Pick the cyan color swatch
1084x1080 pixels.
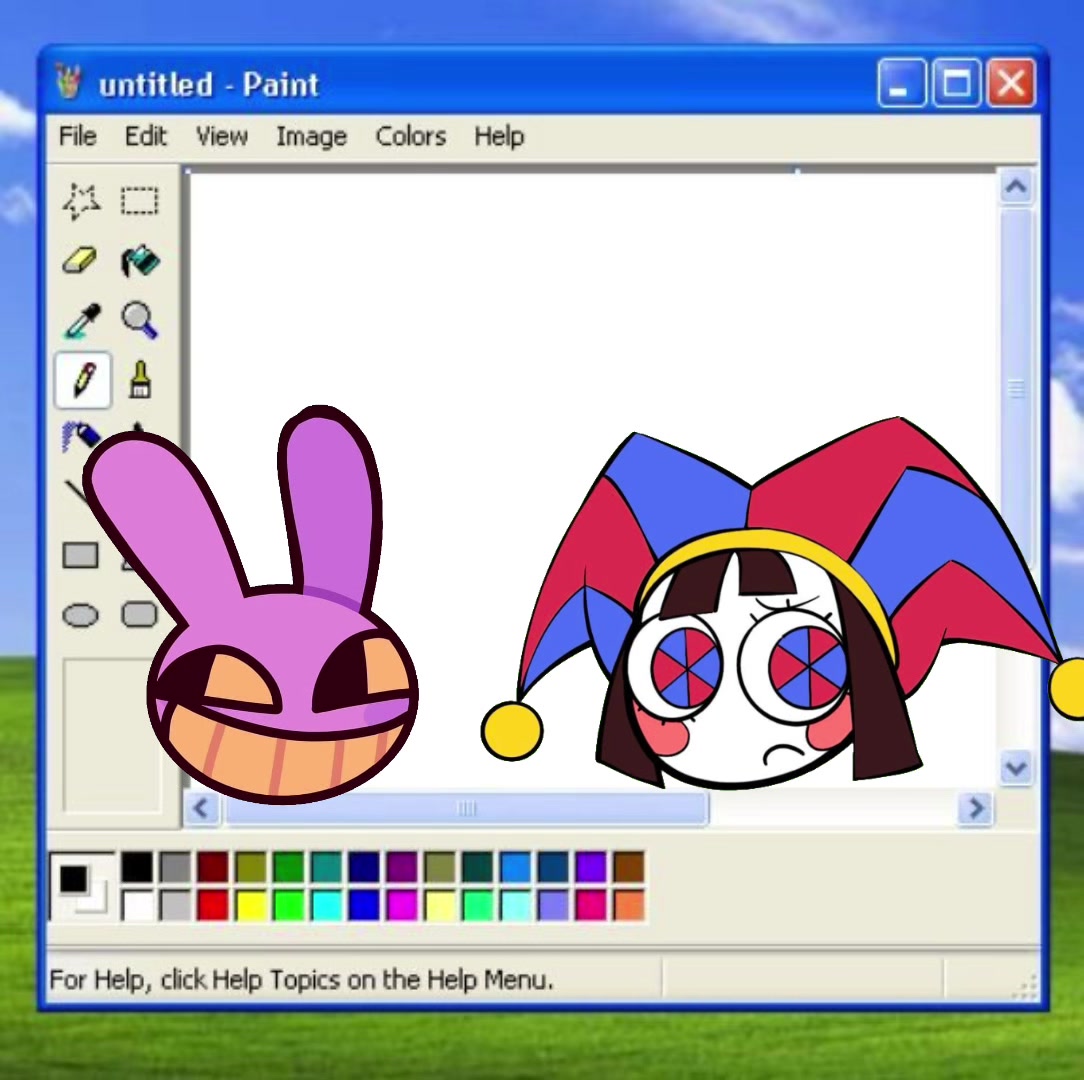coord(326,905)
